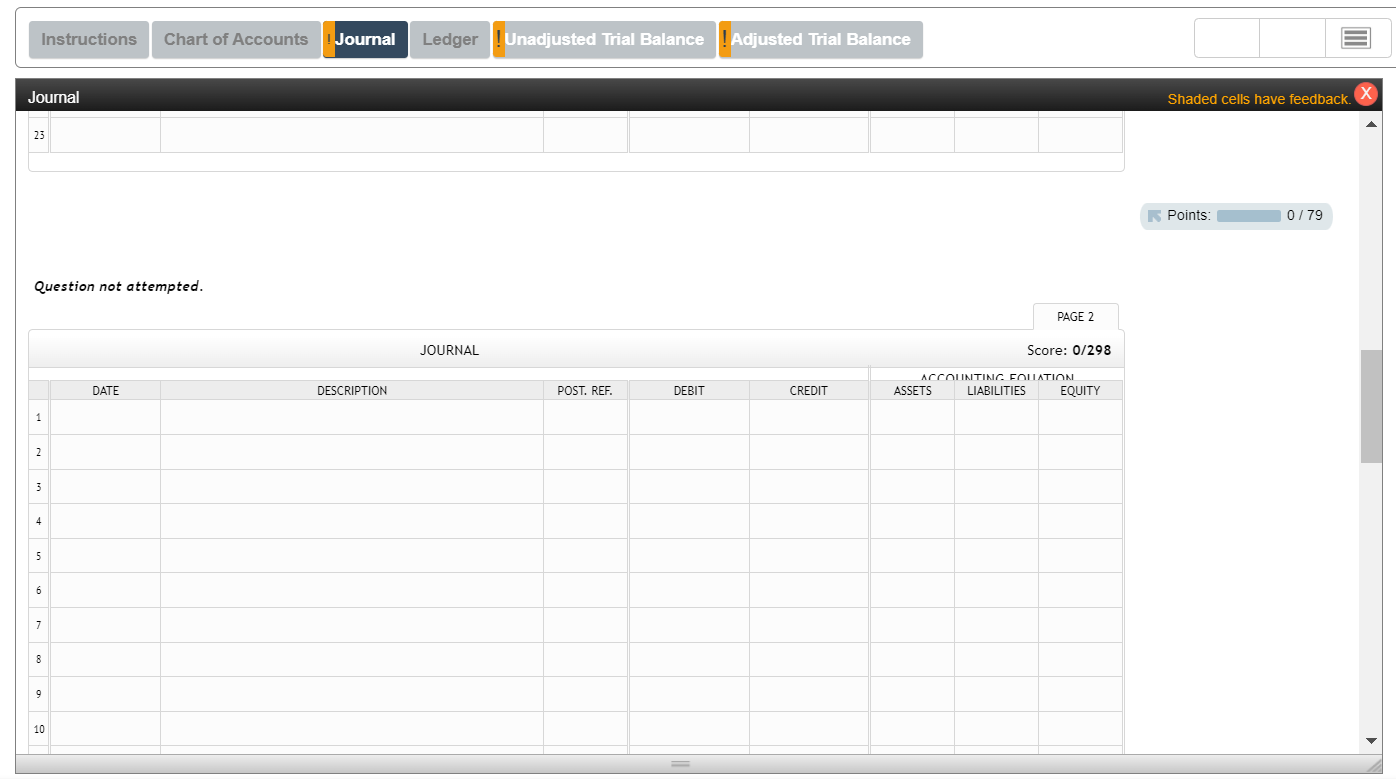Click the arrow icon beside Points
This screenshot has width=1396, height=779.
1154,216
